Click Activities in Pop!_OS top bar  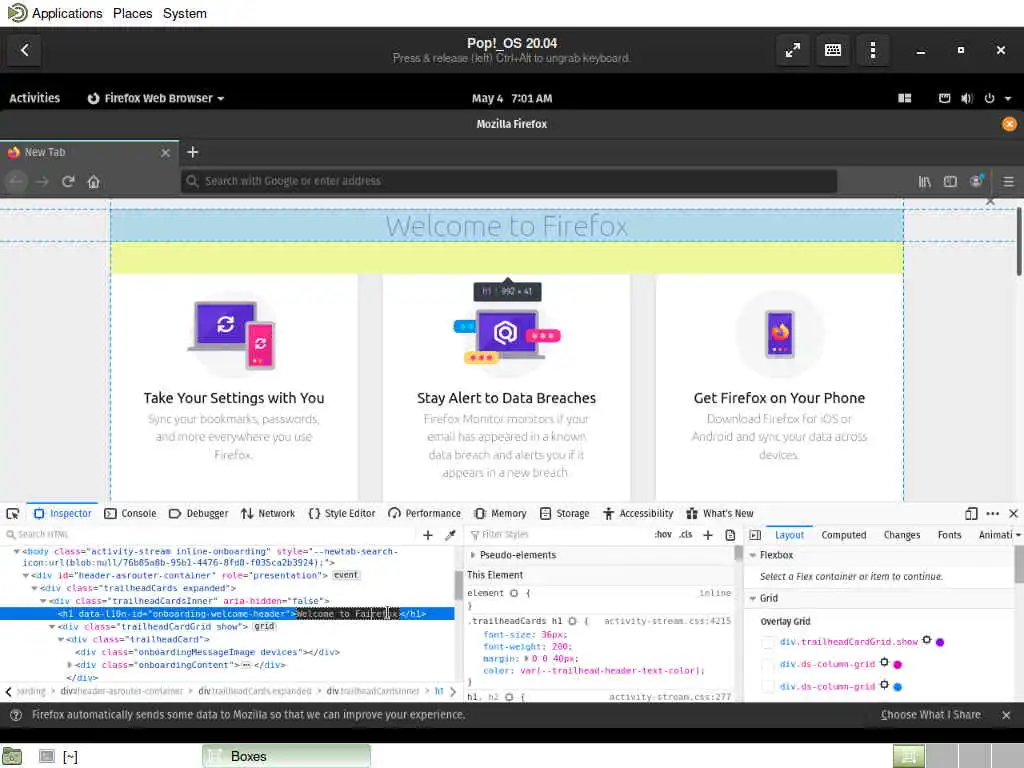coord(35,98)
